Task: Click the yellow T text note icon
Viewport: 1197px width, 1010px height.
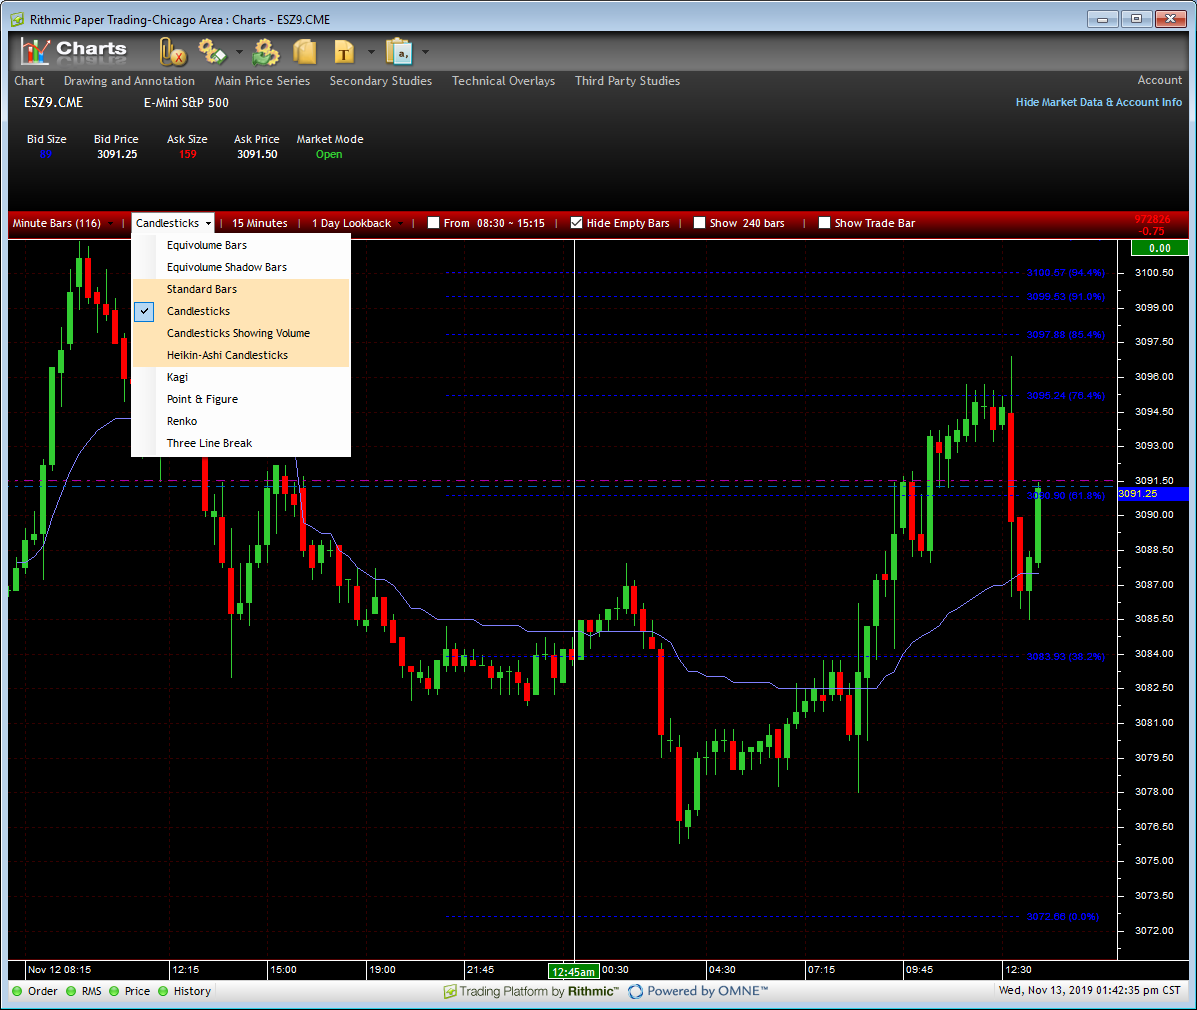Action: (344, 52)
